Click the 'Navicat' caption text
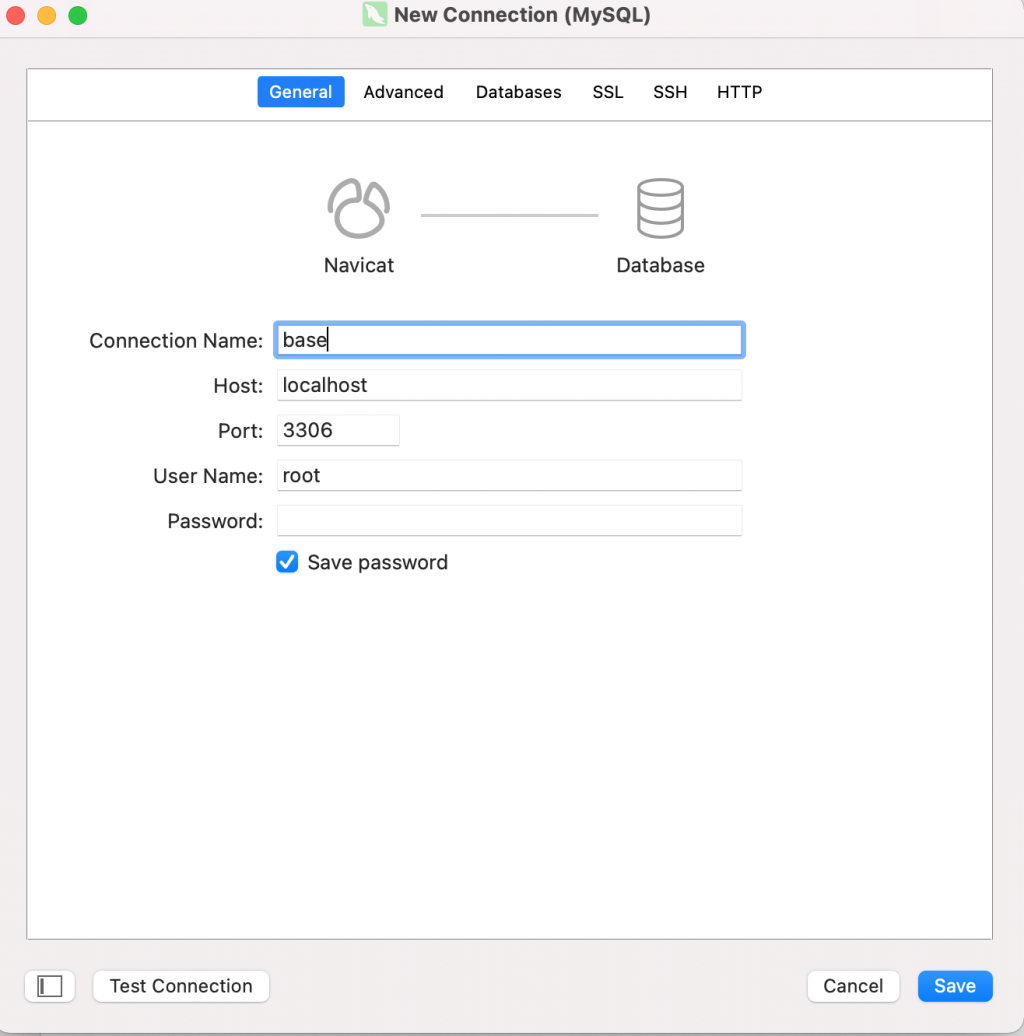The image size is (1024, 1036). 359,265
